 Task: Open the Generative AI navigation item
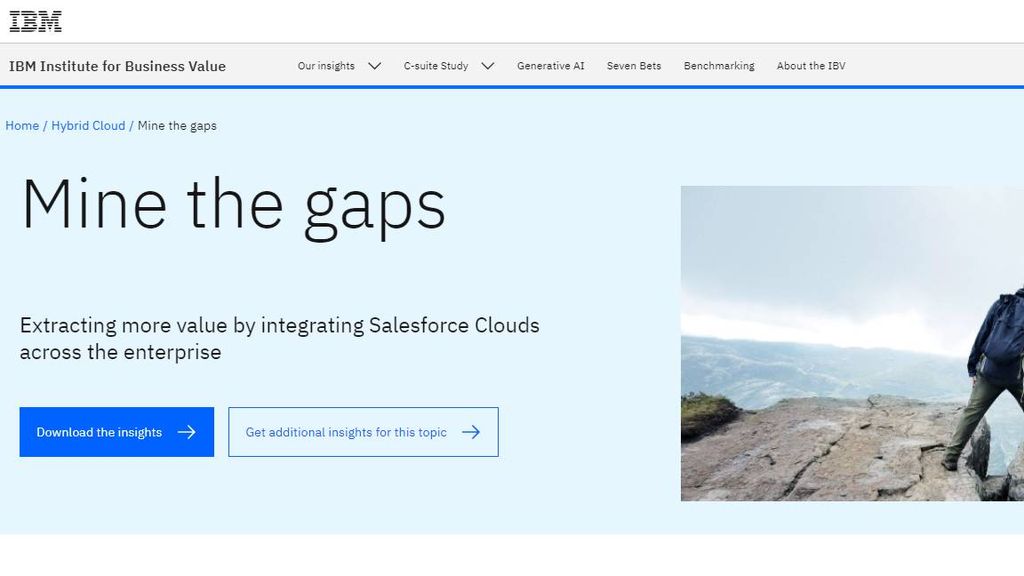pyautogui.click(x=551, y=65)
